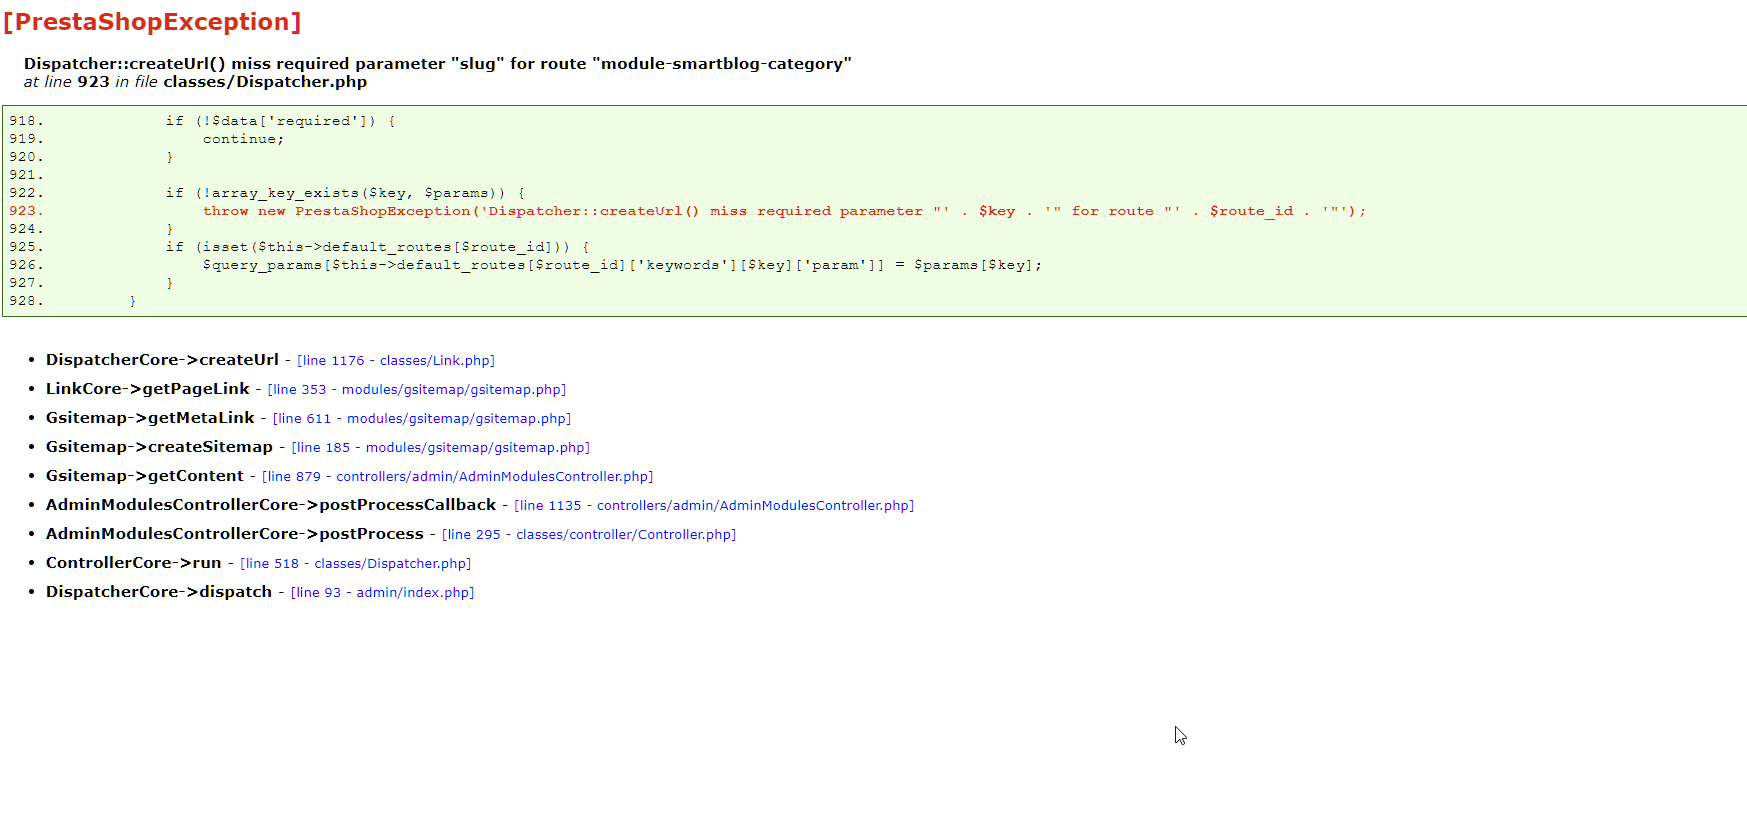Viewport: 1747px width, 827px height.
Task: Open the Gsitemap->getMetaLink stack trace entry
Action: pyautogui.click(x=150, y=418)
